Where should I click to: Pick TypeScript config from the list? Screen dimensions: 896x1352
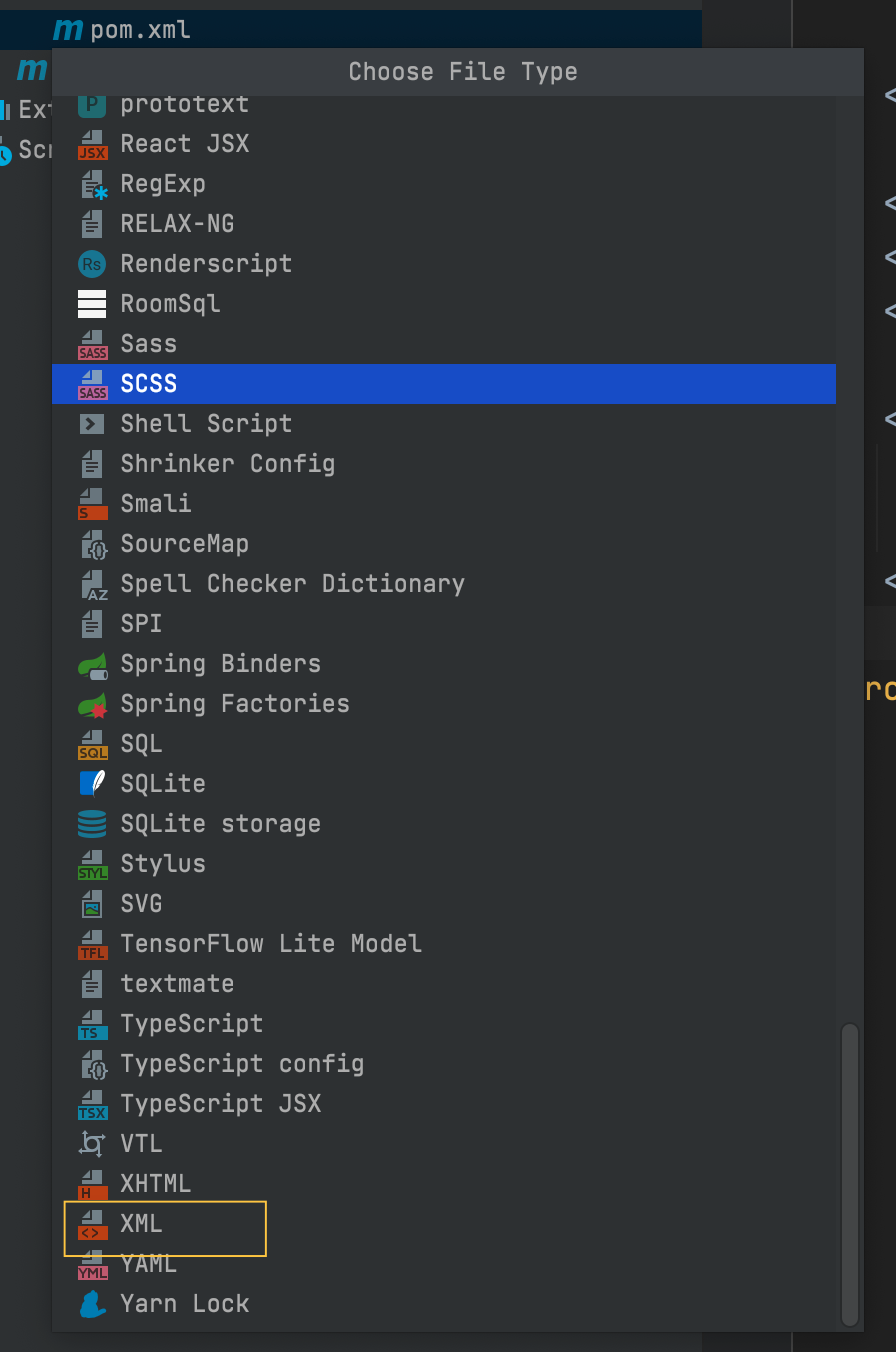click(241, 1064)
